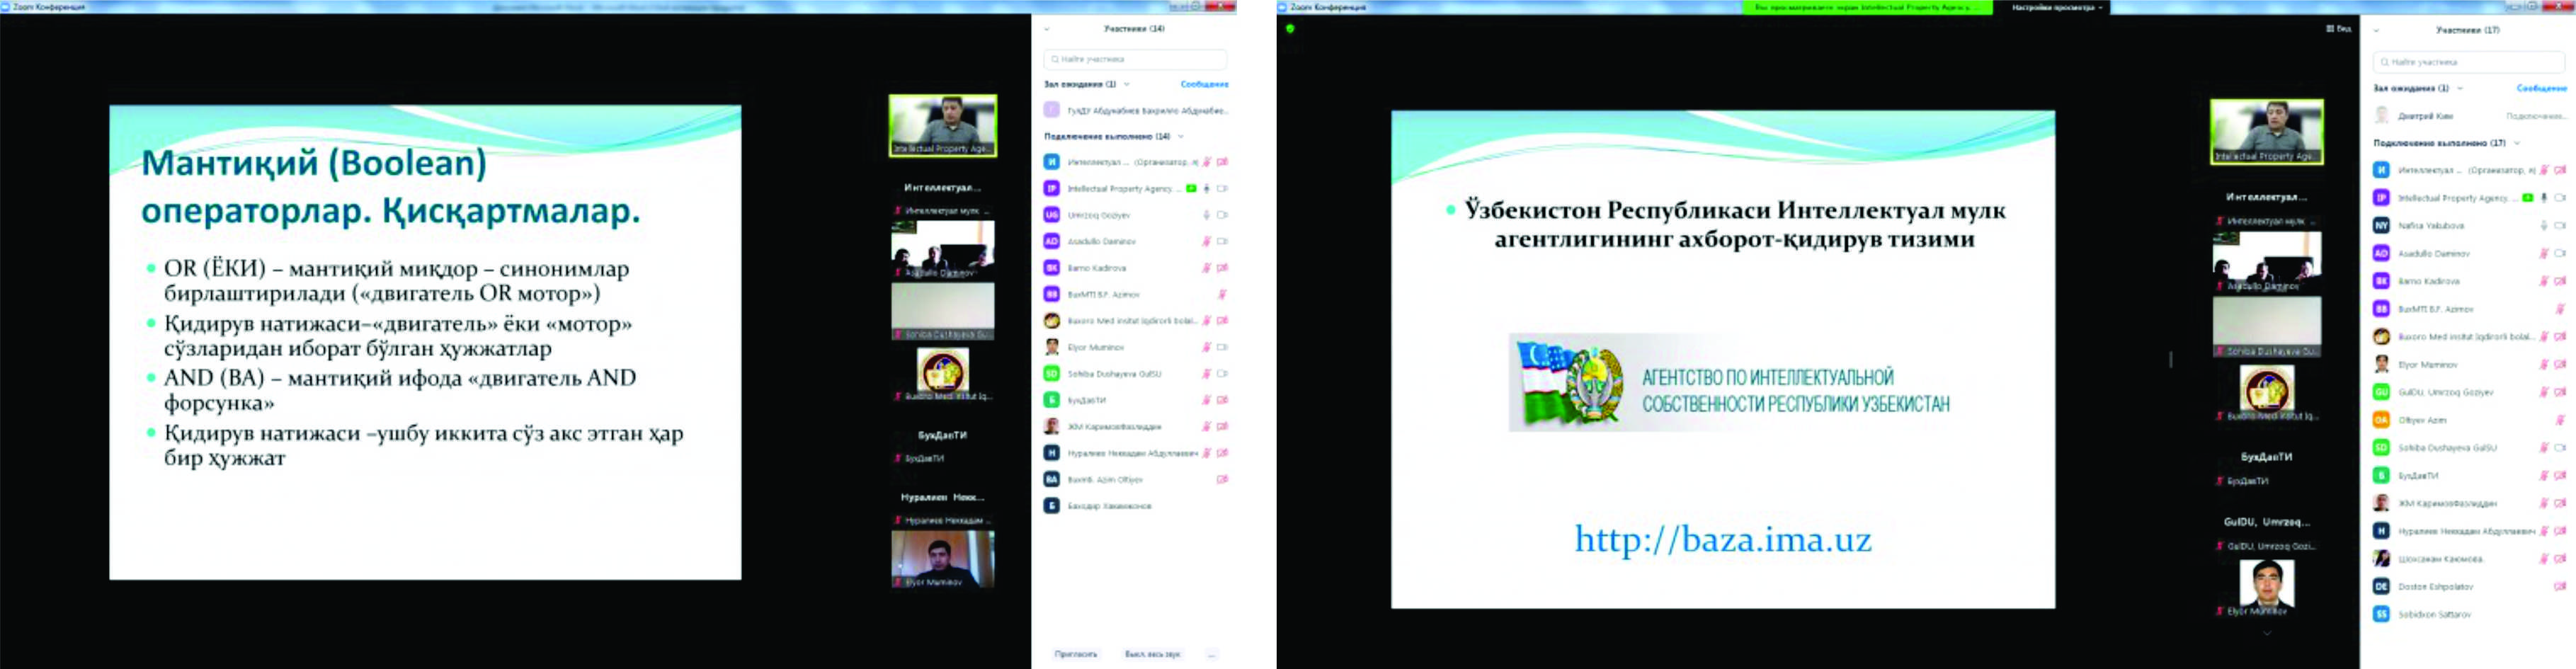Viewport: 2576px width, 669px height.
Task: Collapse the joined participants (14) section
Action: point(1181,137)
